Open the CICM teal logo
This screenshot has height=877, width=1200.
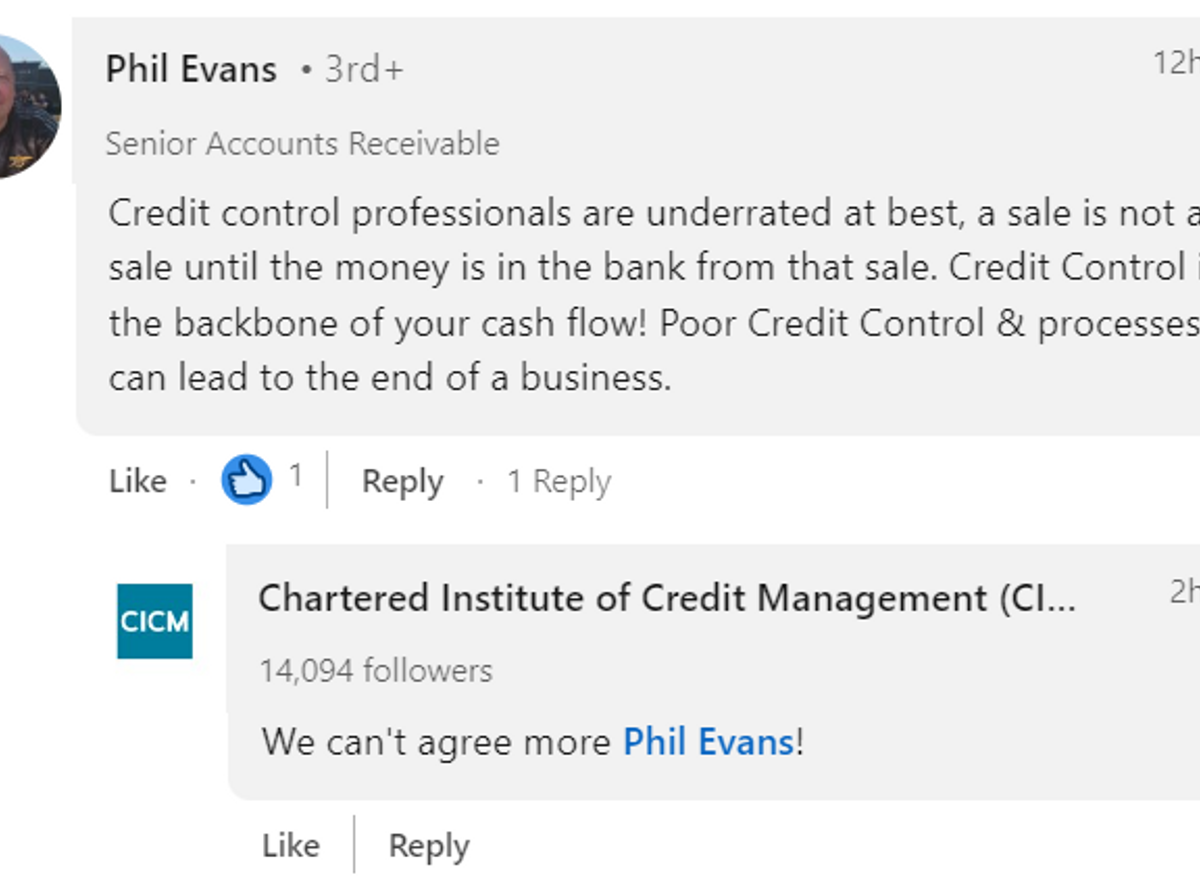pos(155,621)
